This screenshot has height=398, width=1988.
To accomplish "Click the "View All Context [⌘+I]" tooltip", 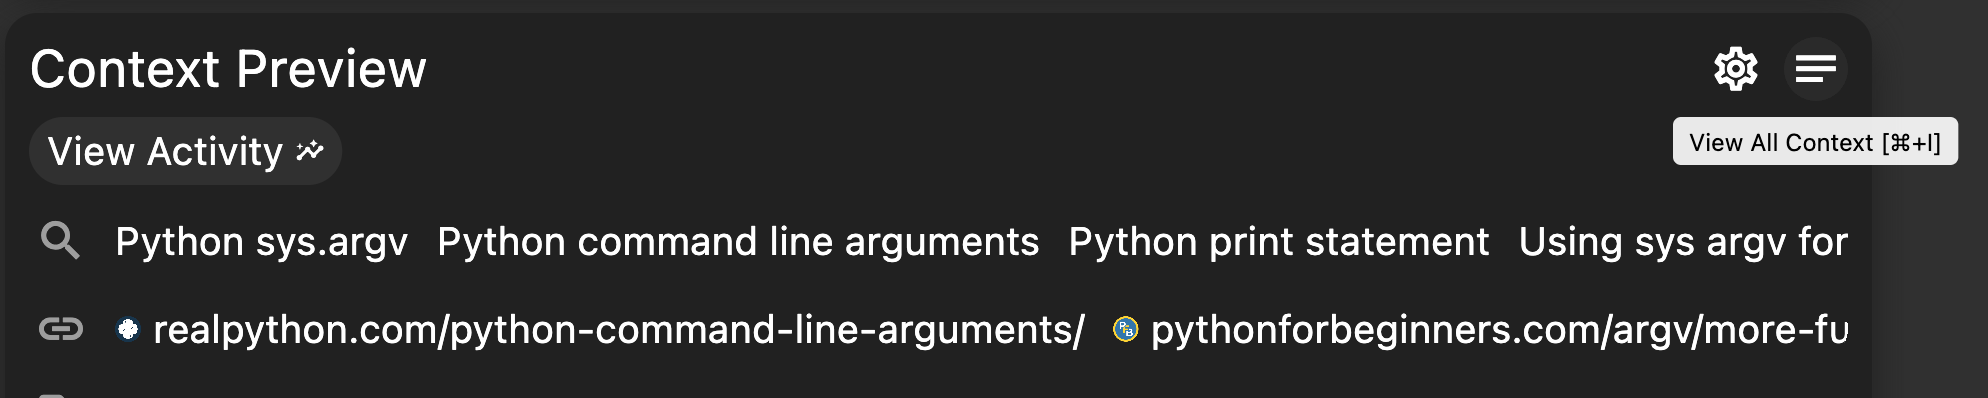I will coord(1815,142).
